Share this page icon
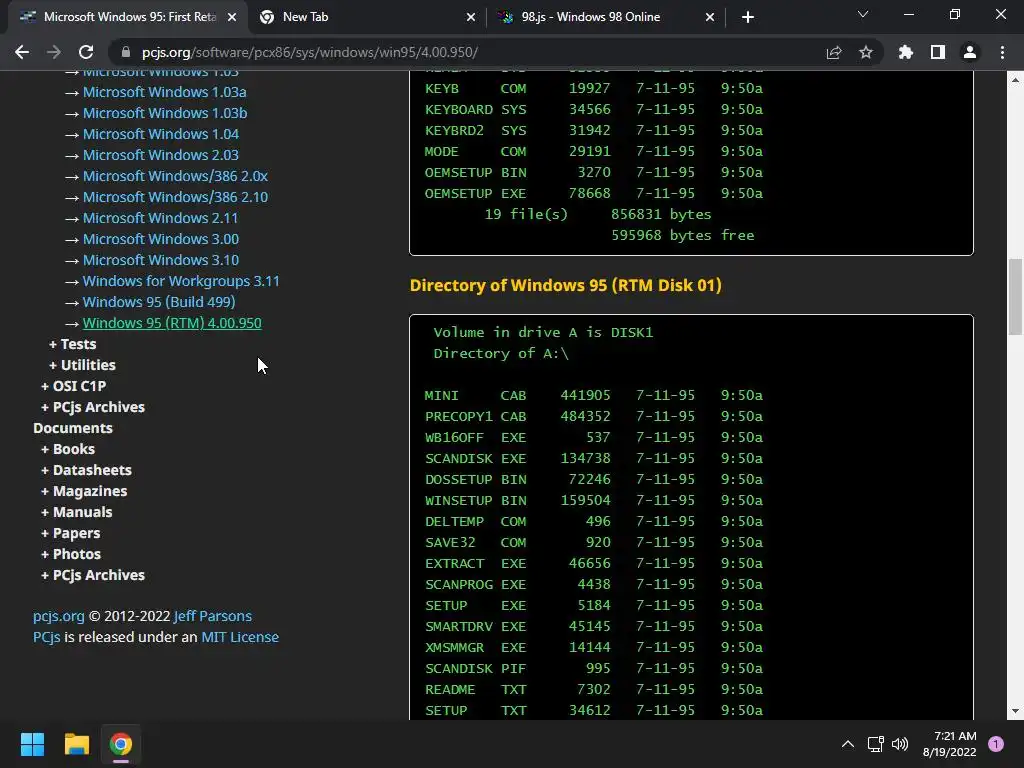Image resolution: width=1024 pixels, height=768 pixels. [834, 52]
